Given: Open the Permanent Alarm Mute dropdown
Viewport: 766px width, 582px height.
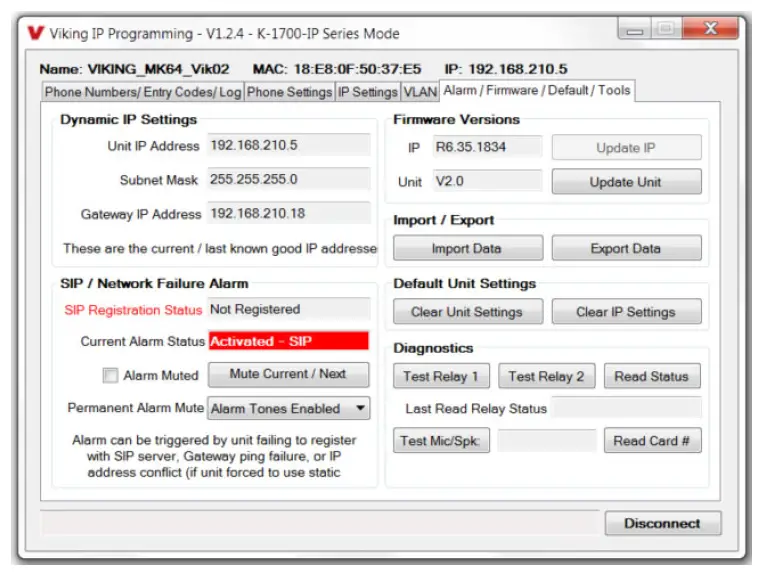Looking at the screenshot, I should (x=289, y=409).
